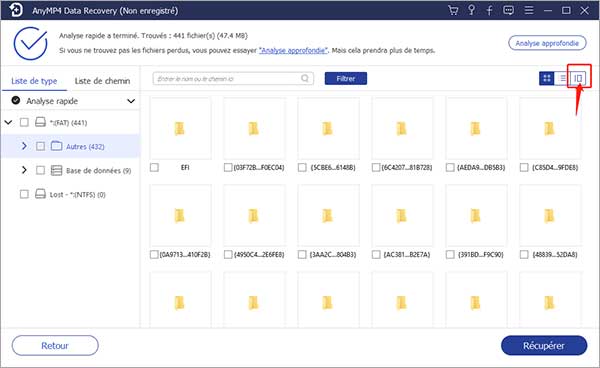The image size is (600, 368).
Task: Click the Filtrer button
Action: point(346,78)
